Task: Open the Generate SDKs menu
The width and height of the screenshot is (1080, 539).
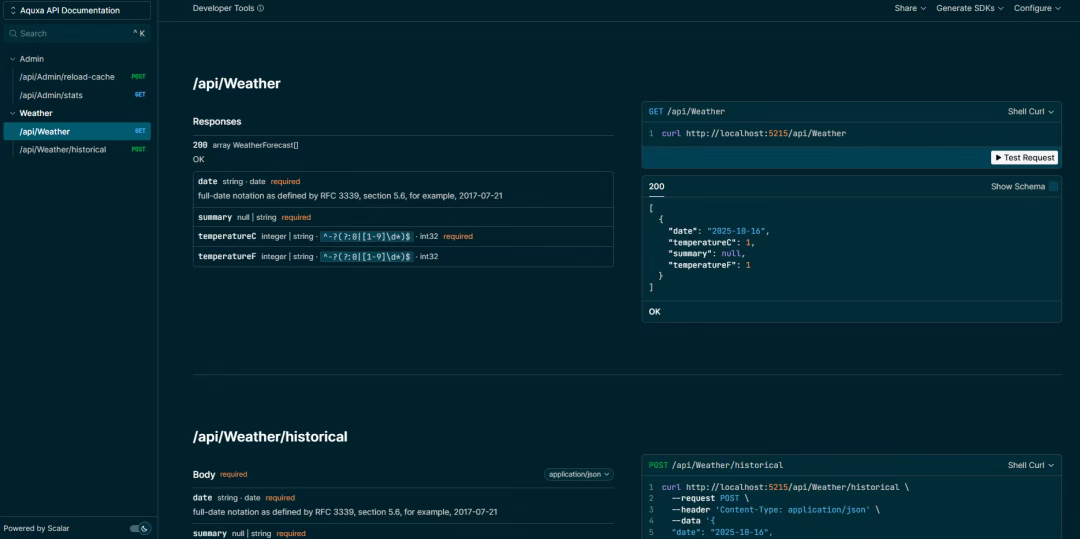Action: click(x=970, y=8)
